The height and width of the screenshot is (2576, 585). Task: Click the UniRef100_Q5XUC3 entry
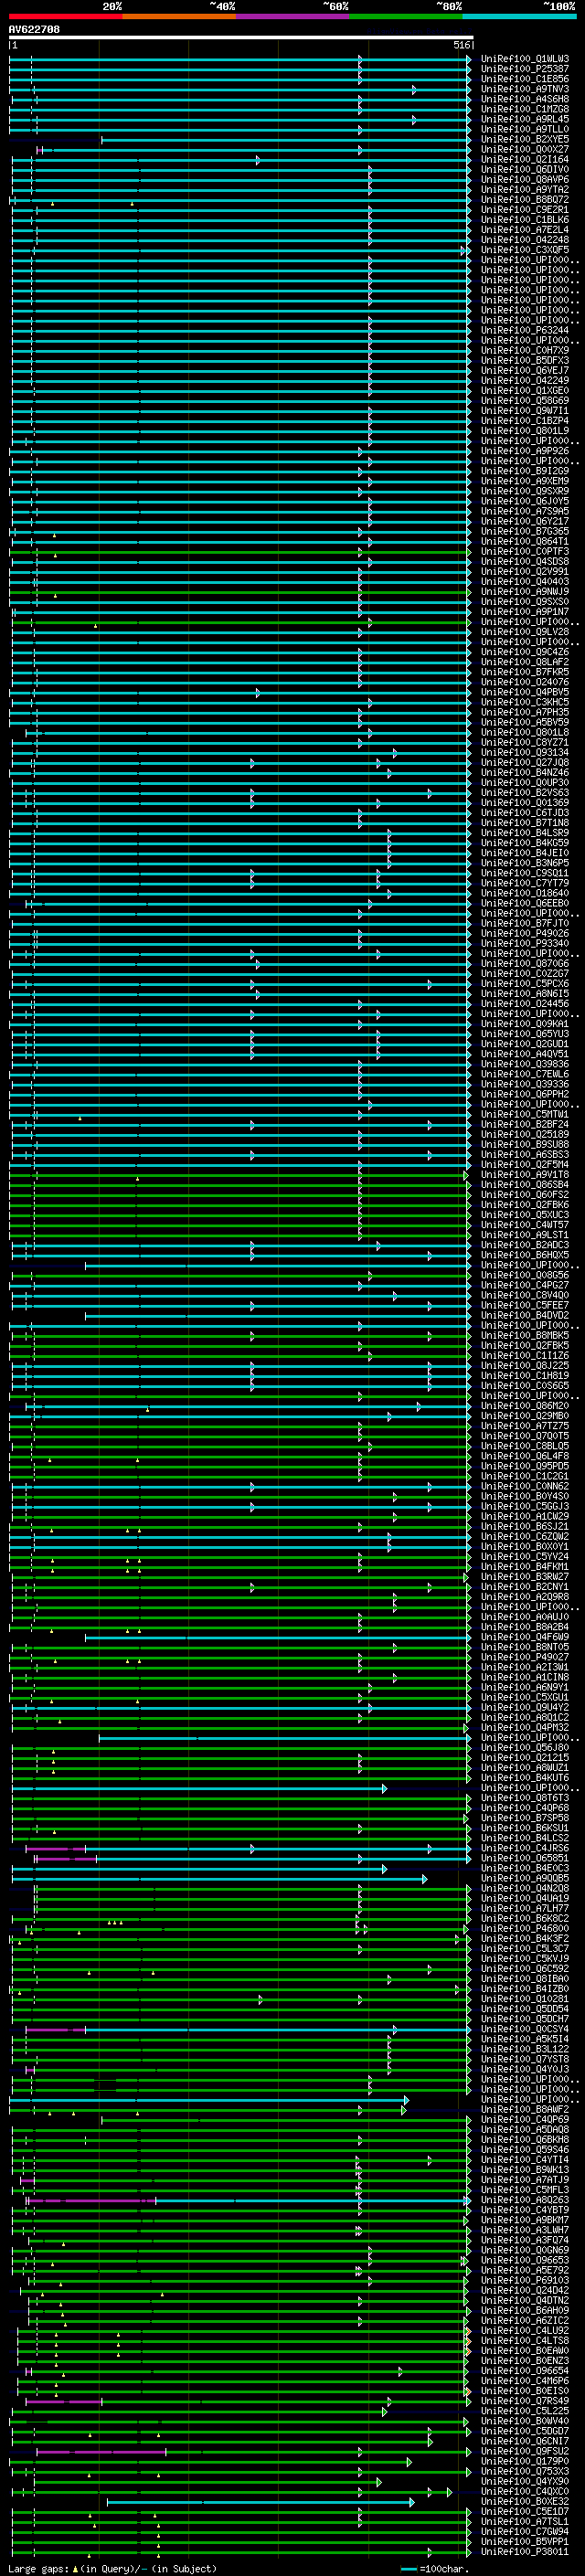525,1214
